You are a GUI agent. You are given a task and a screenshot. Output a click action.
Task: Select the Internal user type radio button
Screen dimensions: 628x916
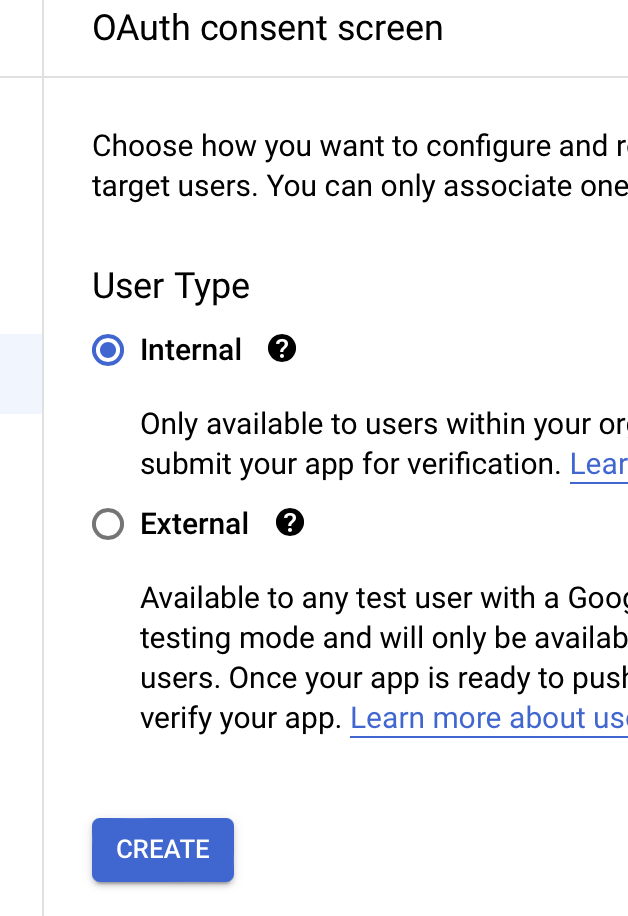point(107,350)
